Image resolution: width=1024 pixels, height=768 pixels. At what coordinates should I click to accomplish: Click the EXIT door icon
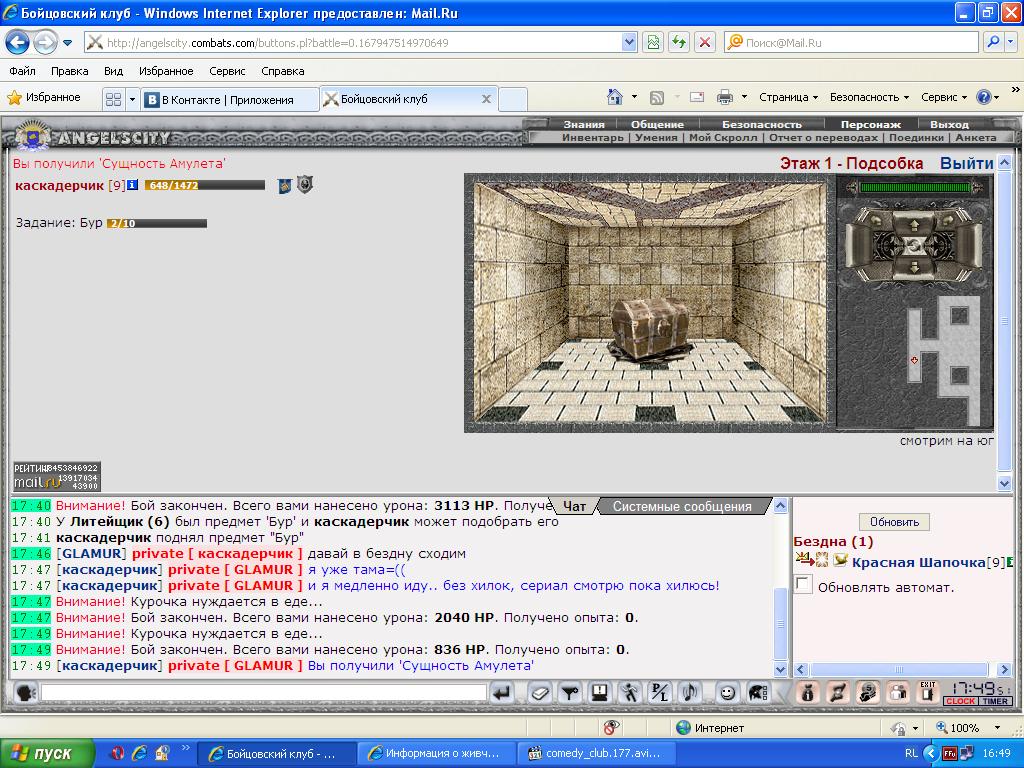pyautogui.click(x=927, y=692)
